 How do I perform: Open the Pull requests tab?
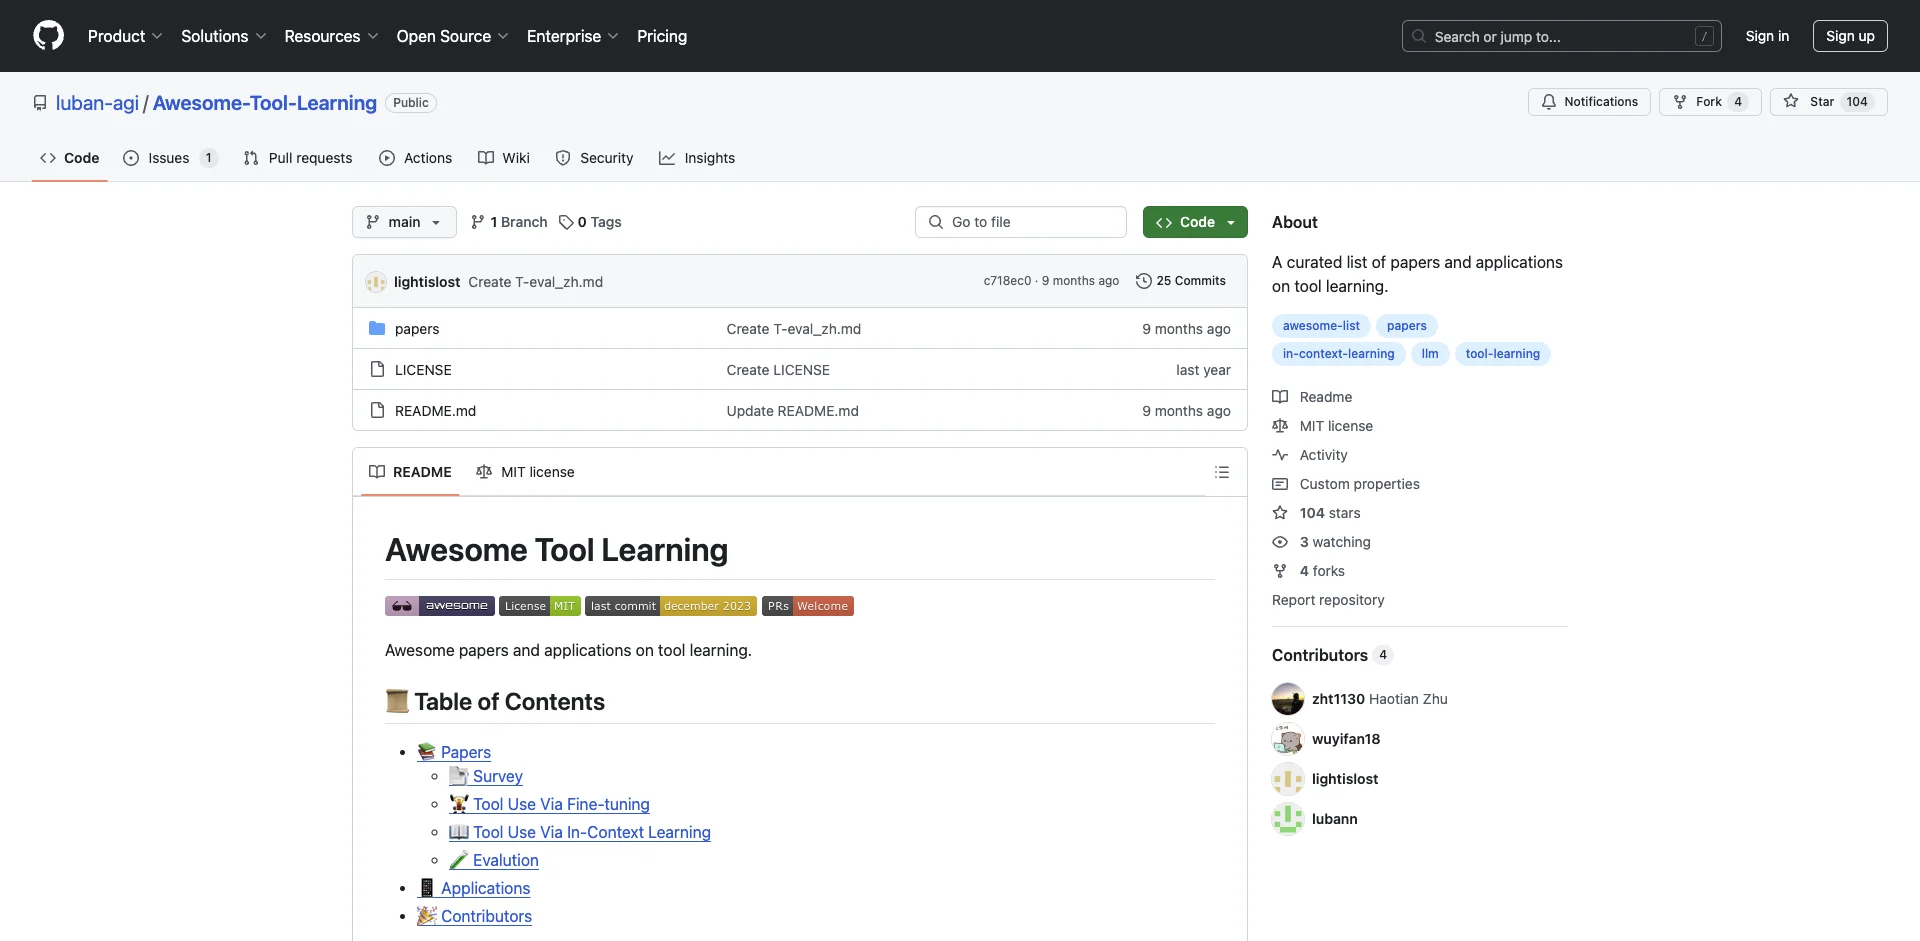(298, 158)
